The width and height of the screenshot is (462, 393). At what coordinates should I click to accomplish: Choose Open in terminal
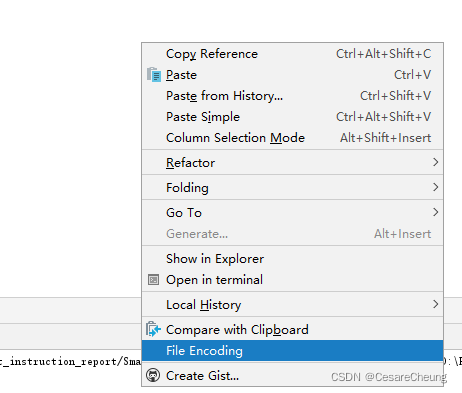(x=292, y=280)
